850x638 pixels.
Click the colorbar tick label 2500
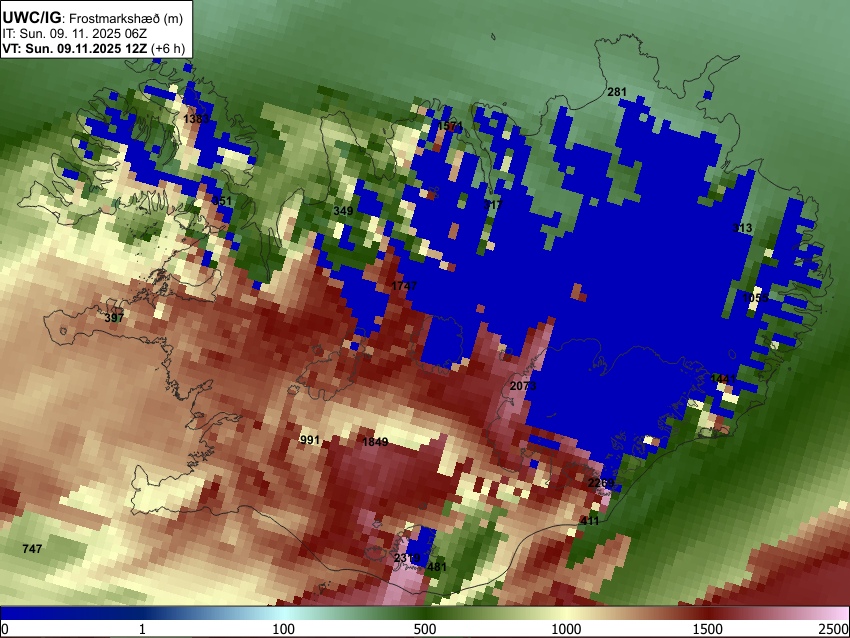(834, 629)
